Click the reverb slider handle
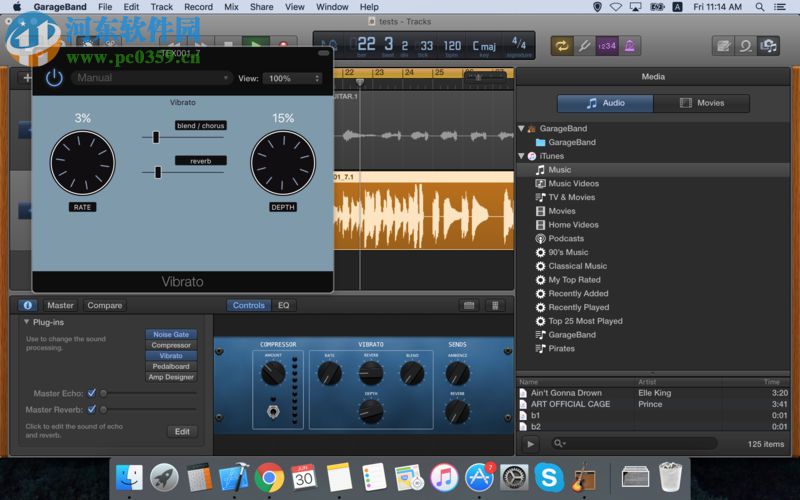 [158, 172]
